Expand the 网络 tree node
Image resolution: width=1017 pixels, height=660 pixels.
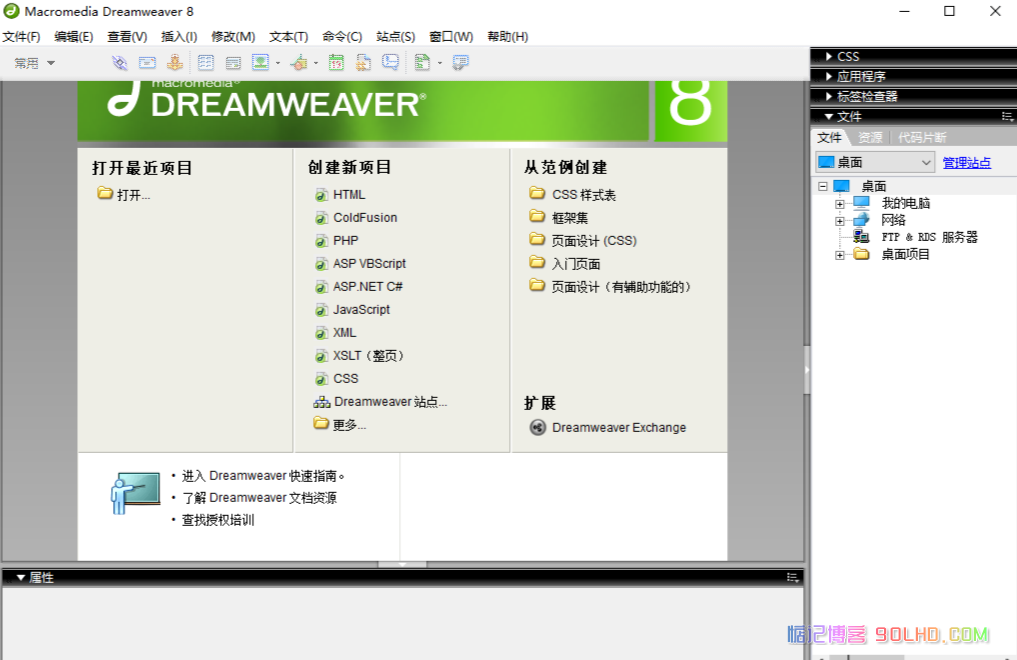point(840,221)
